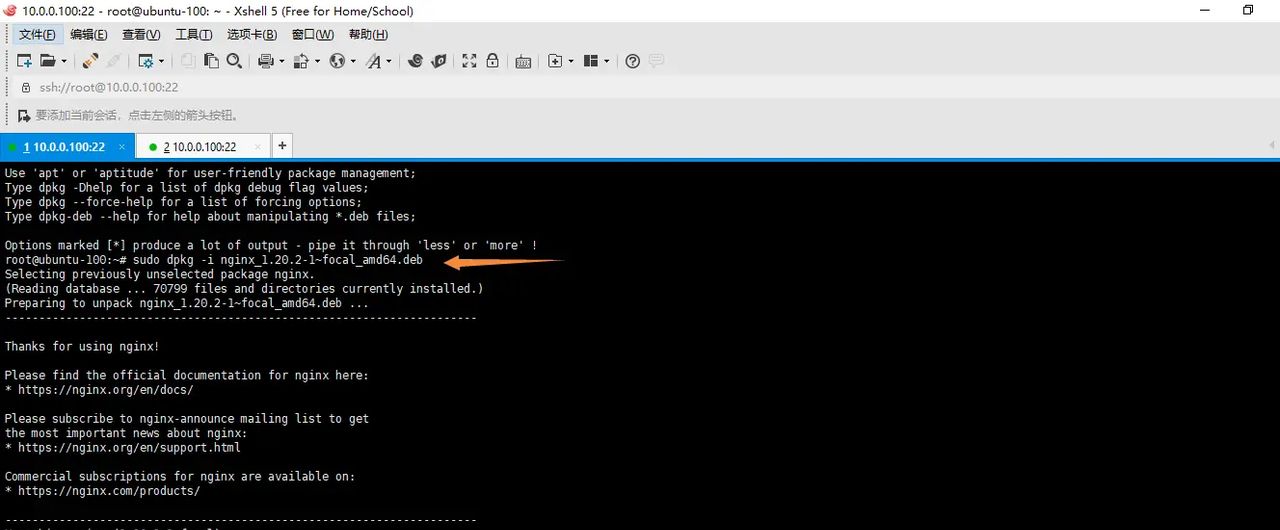The height and width of the screenshot is (530, 1280).
Task: Click the lock screen padlock icon
Action: pyautogui.click(x=492, y=61)
